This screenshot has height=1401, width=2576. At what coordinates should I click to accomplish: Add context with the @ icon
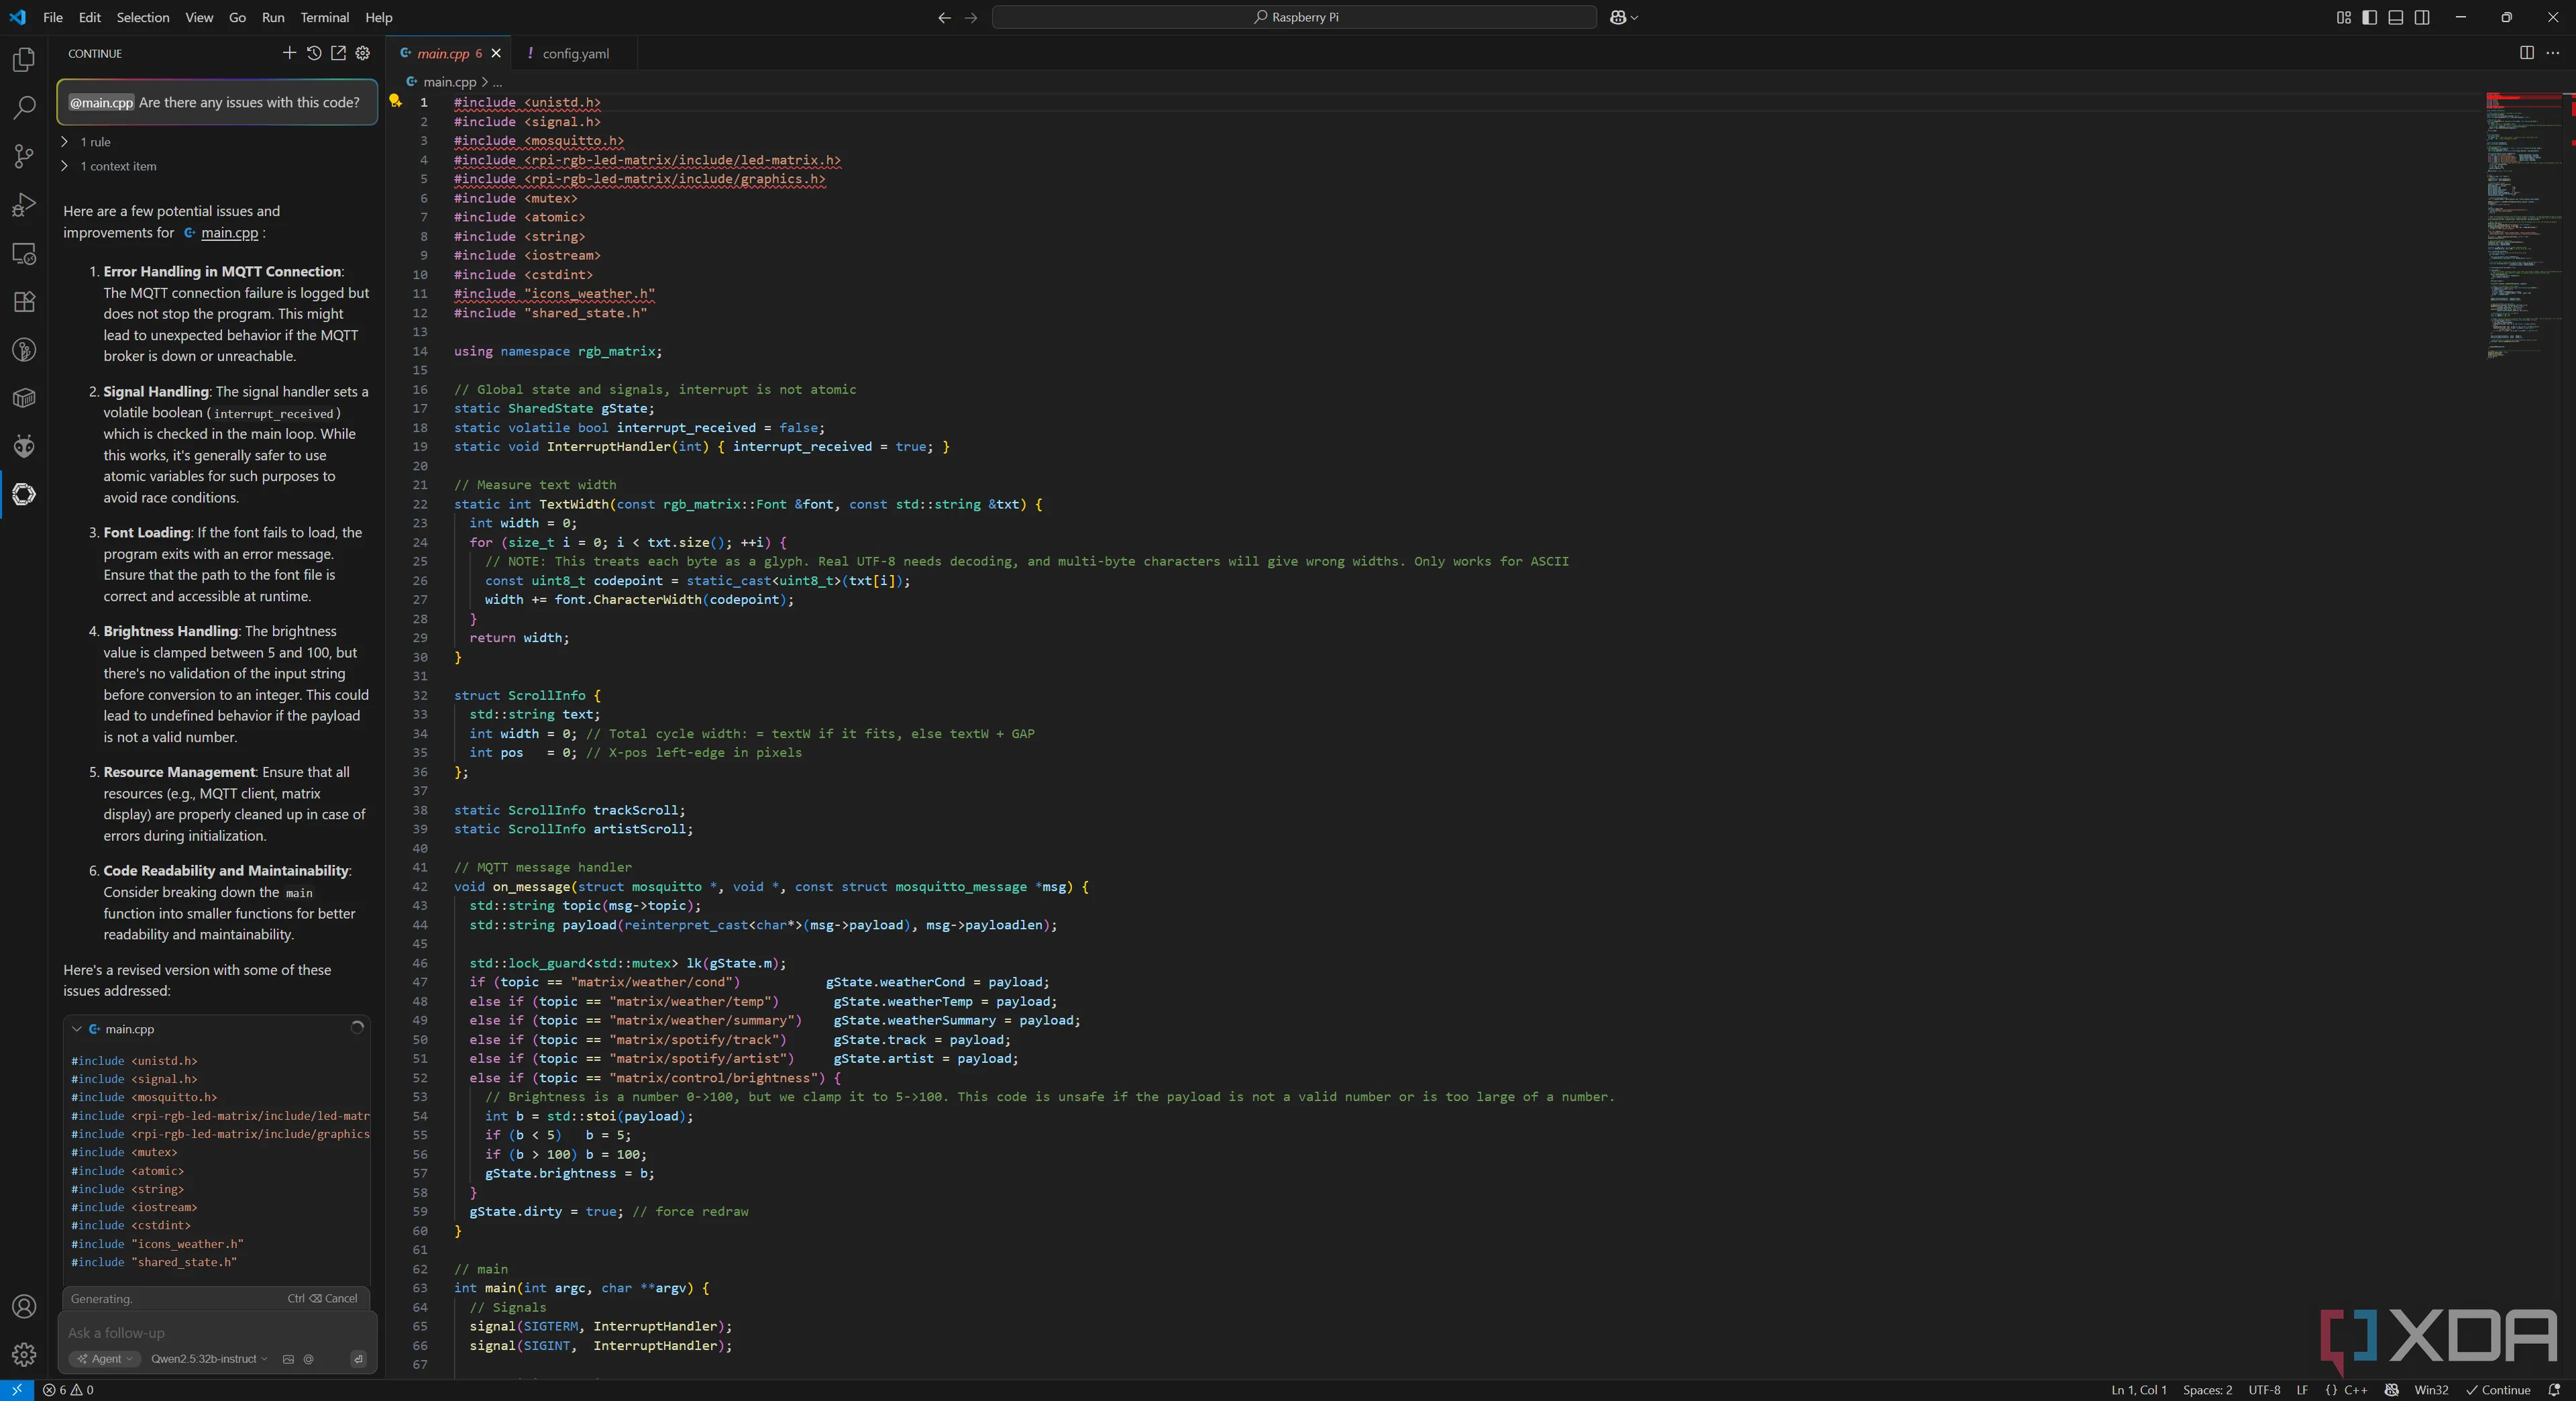point(308,1359)
